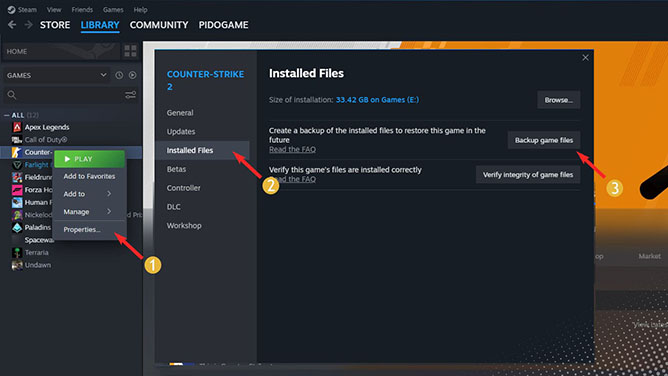This screenshot has width=668, height=376.
Task: Click Verify integrity of game files
Action: (528, 175)
